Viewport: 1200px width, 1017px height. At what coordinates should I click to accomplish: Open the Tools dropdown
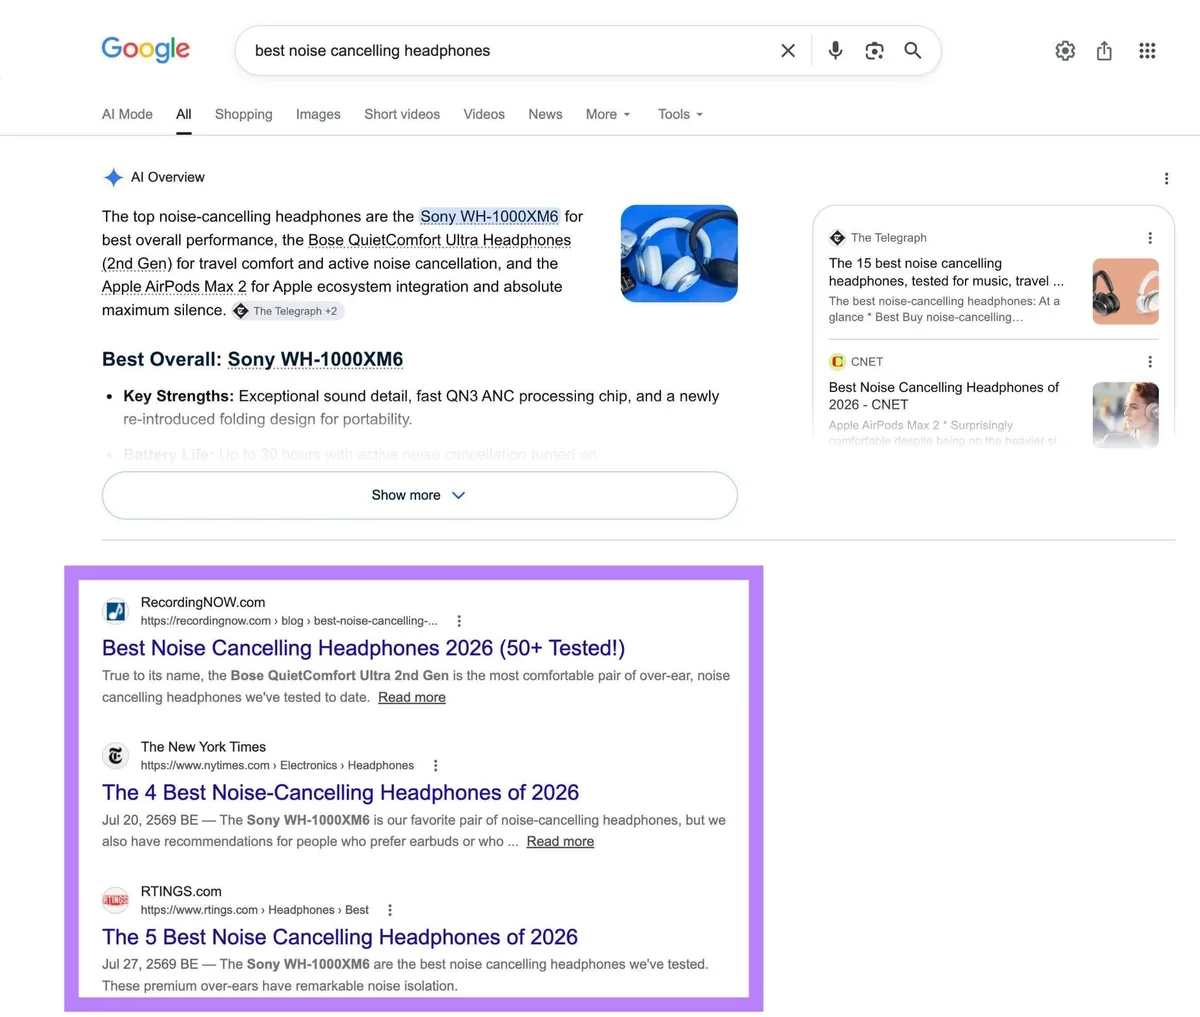[x=680, y=114]
